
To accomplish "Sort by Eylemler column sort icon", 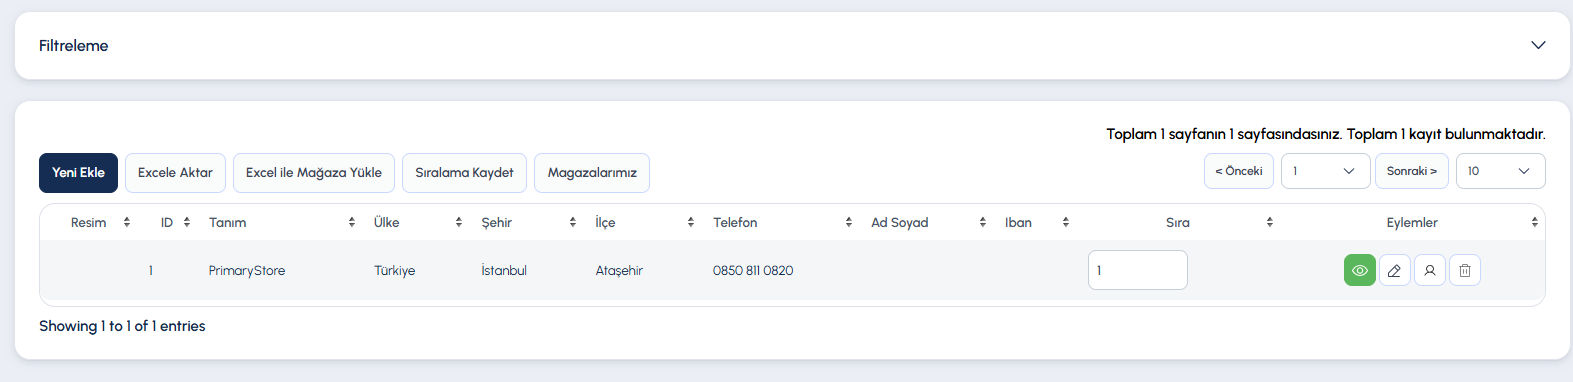I will (1535, 222).
